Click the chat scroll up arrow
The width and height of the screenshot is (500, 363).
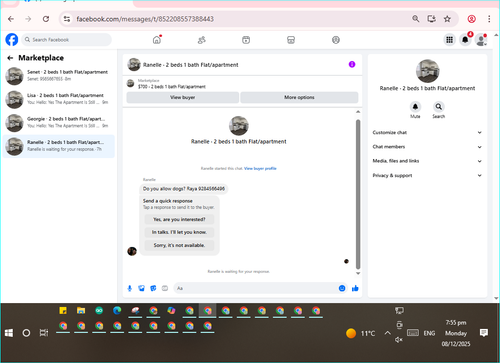pos(358,112)
